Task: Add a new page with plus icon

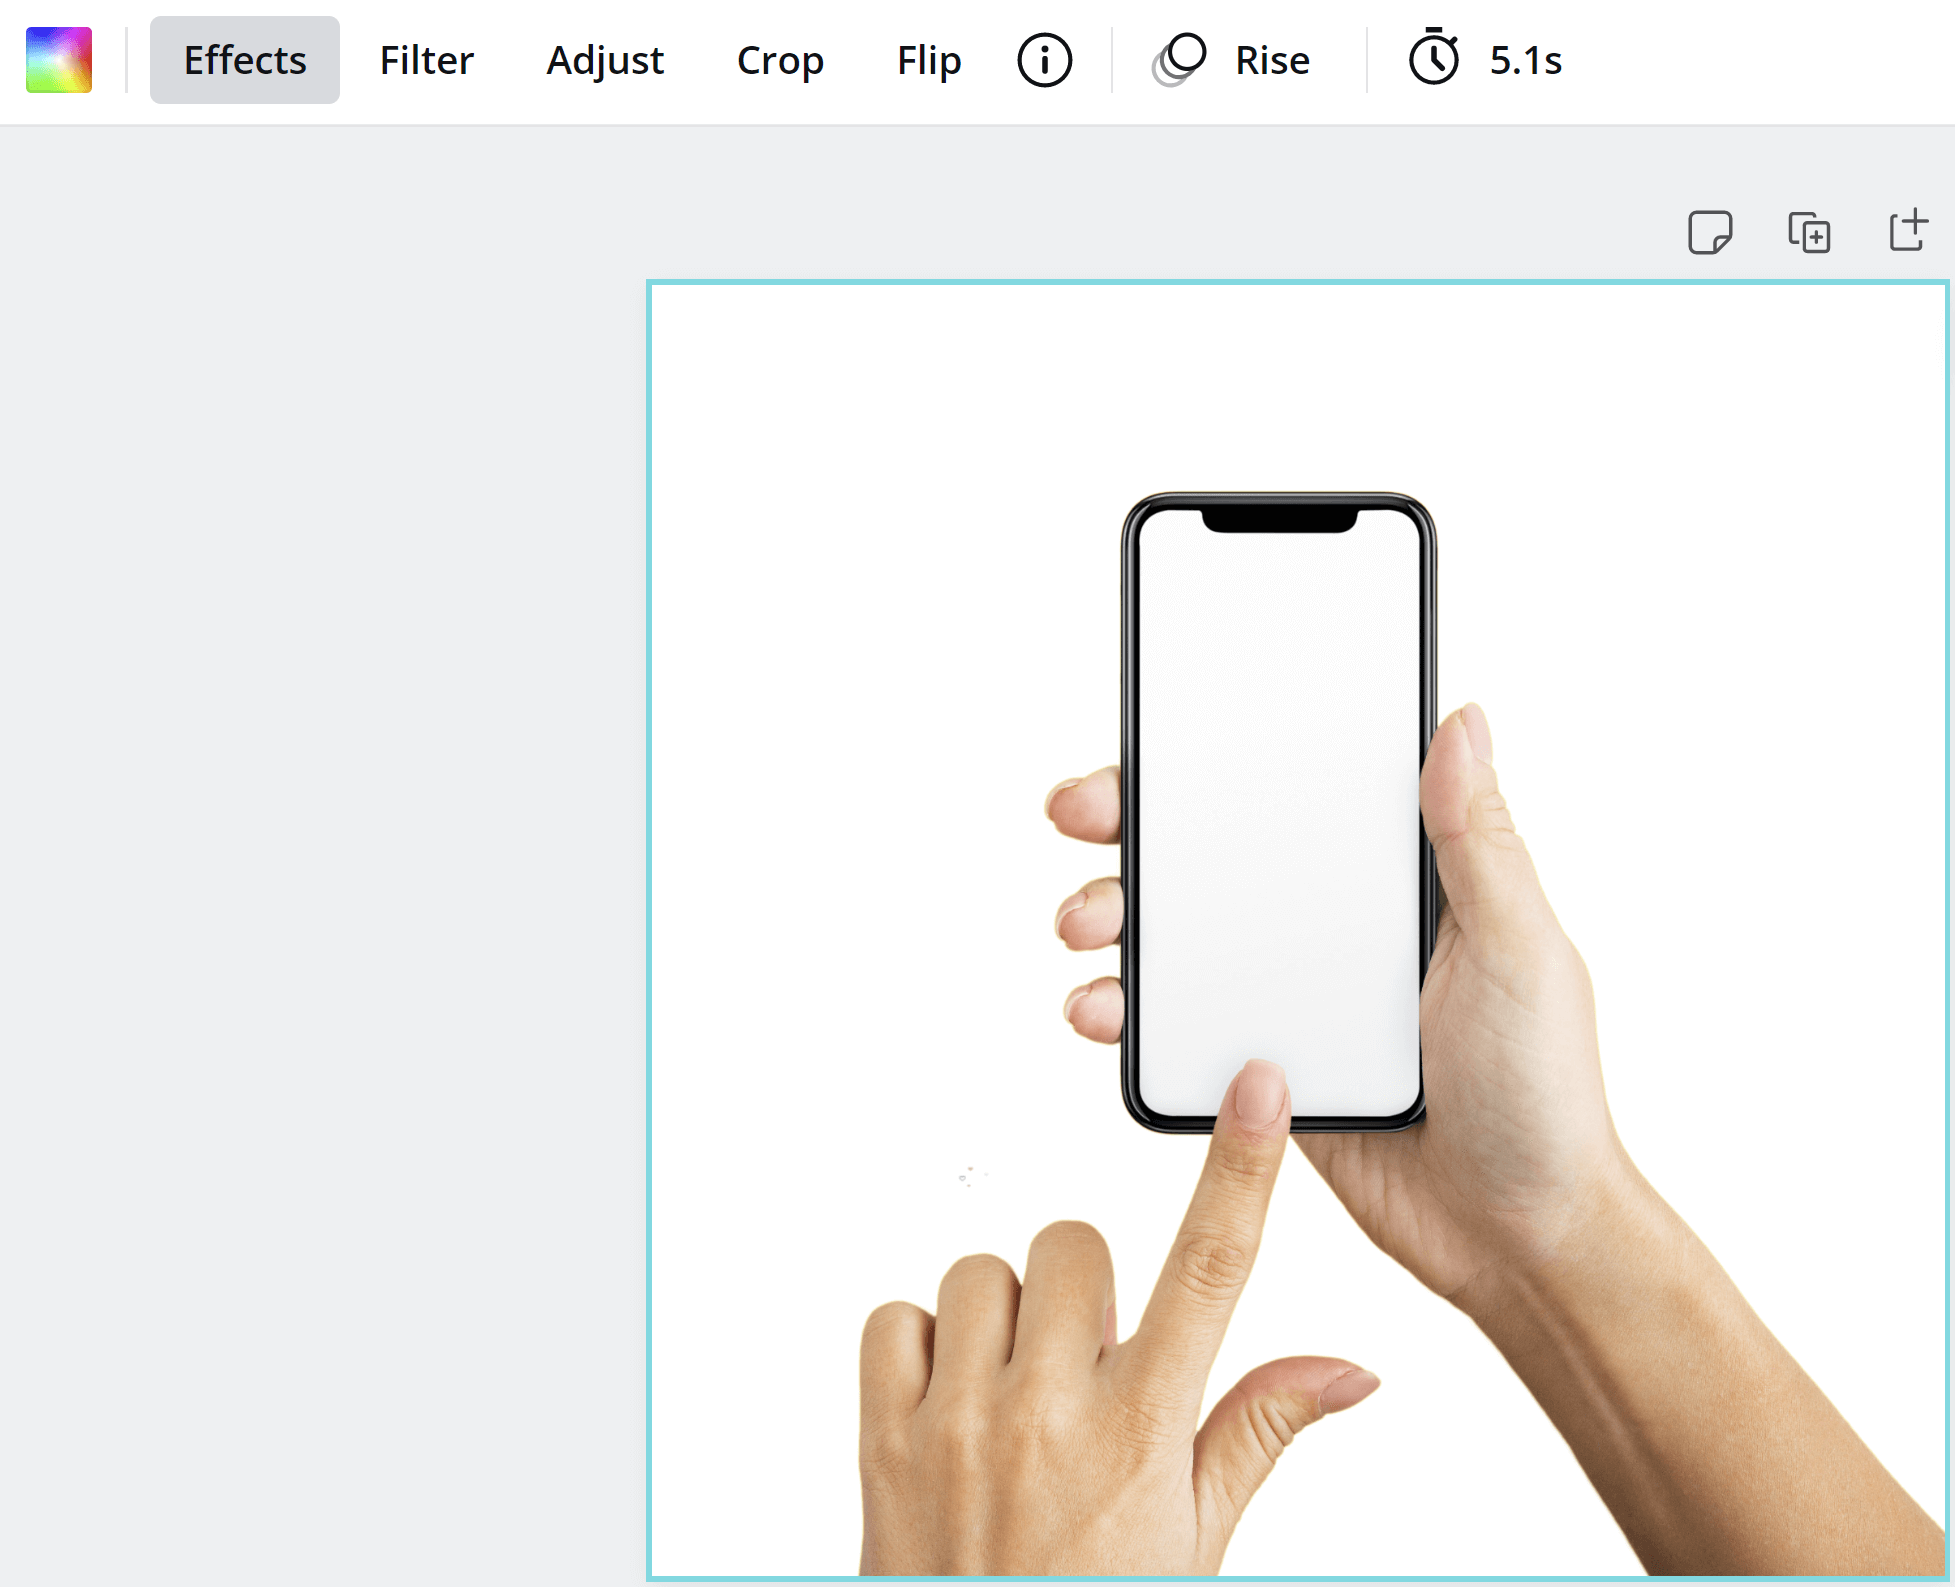Action: (x=1908, y=230)
